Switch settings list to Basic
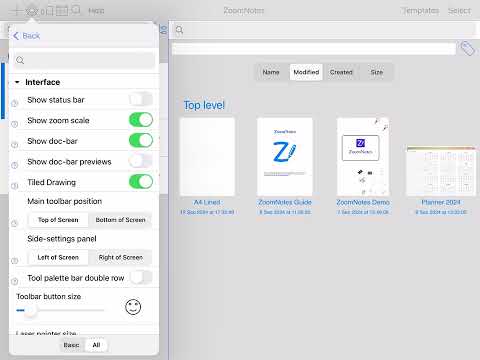The image size is (480, 360). [71, 345]
